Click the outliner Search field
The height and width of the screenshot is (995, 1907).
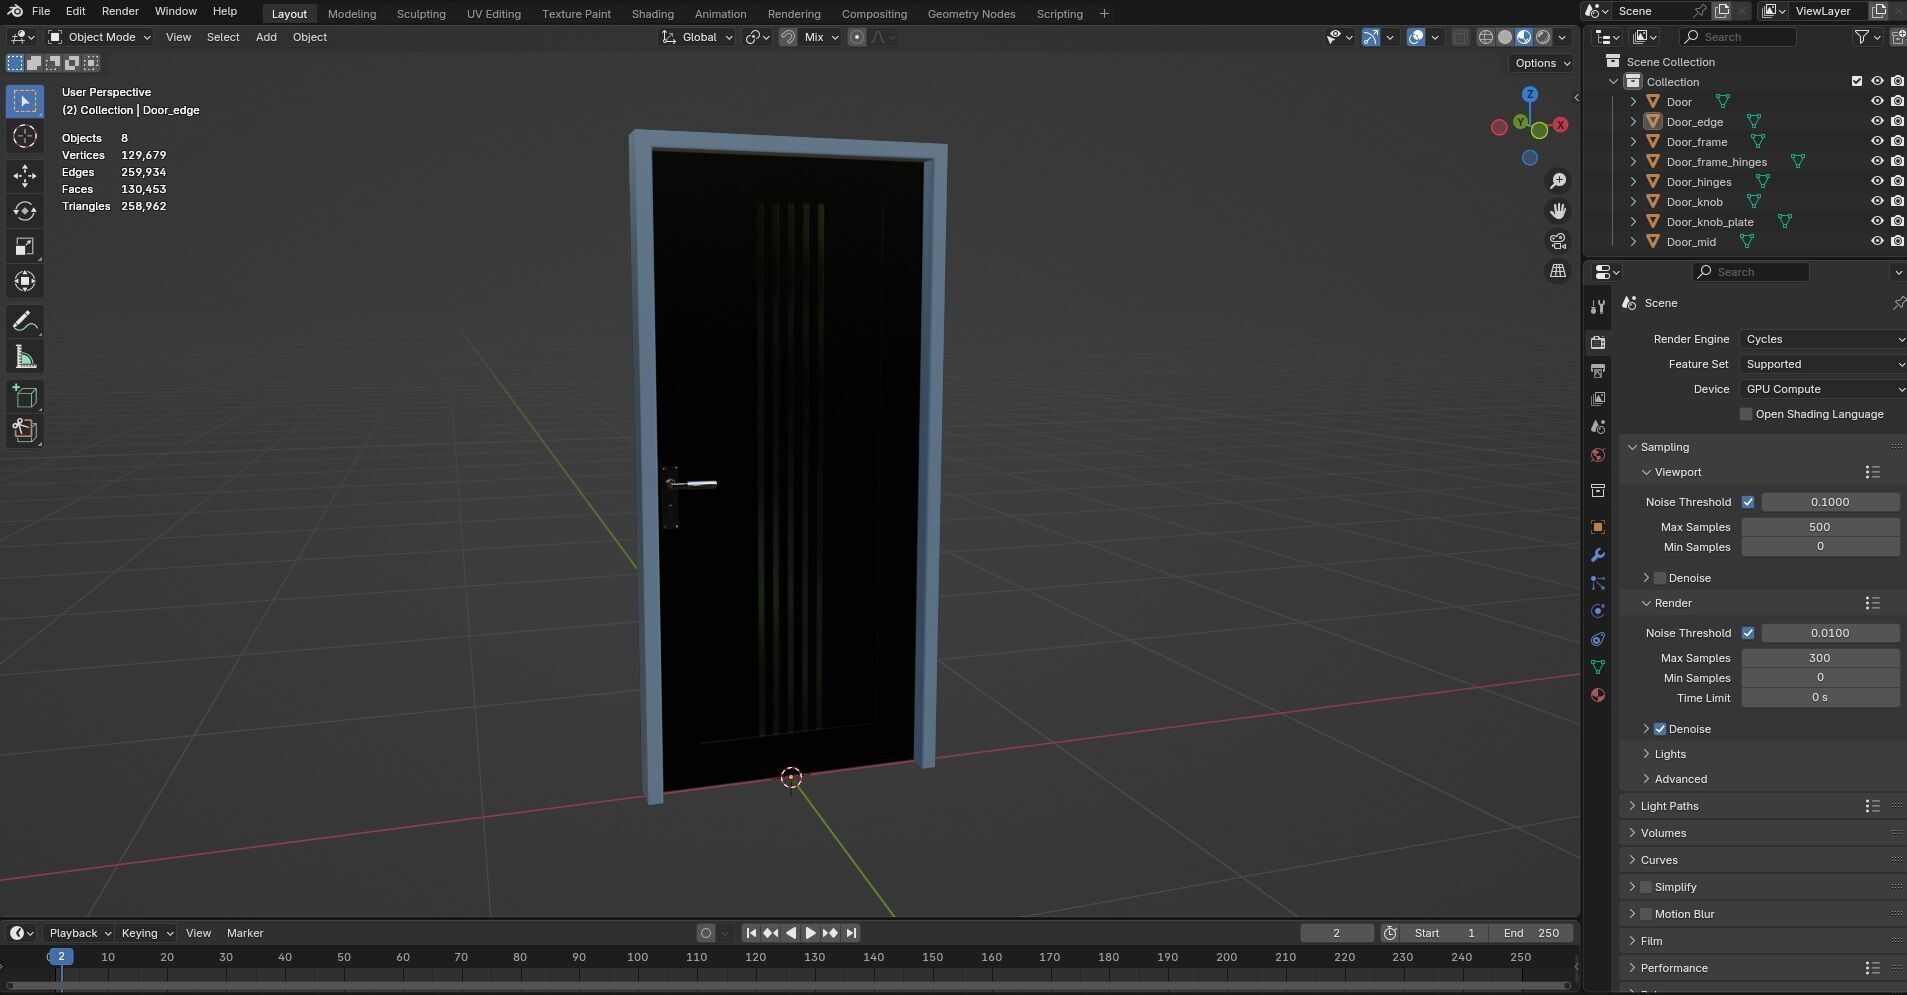(1738, 37)
